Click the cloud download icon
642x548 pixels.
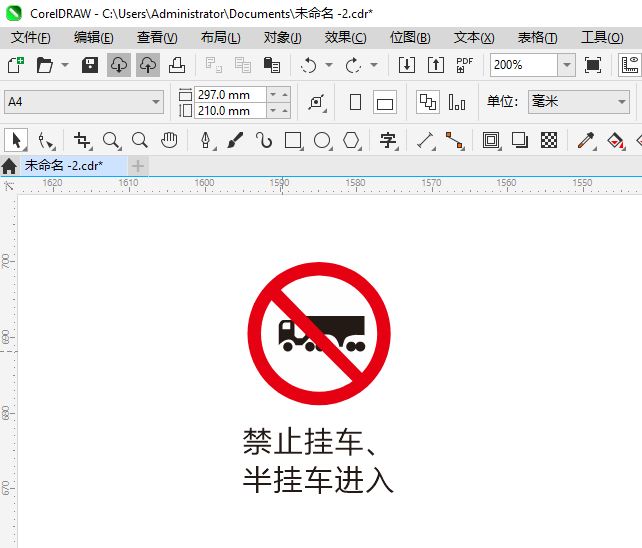[119, 65]
